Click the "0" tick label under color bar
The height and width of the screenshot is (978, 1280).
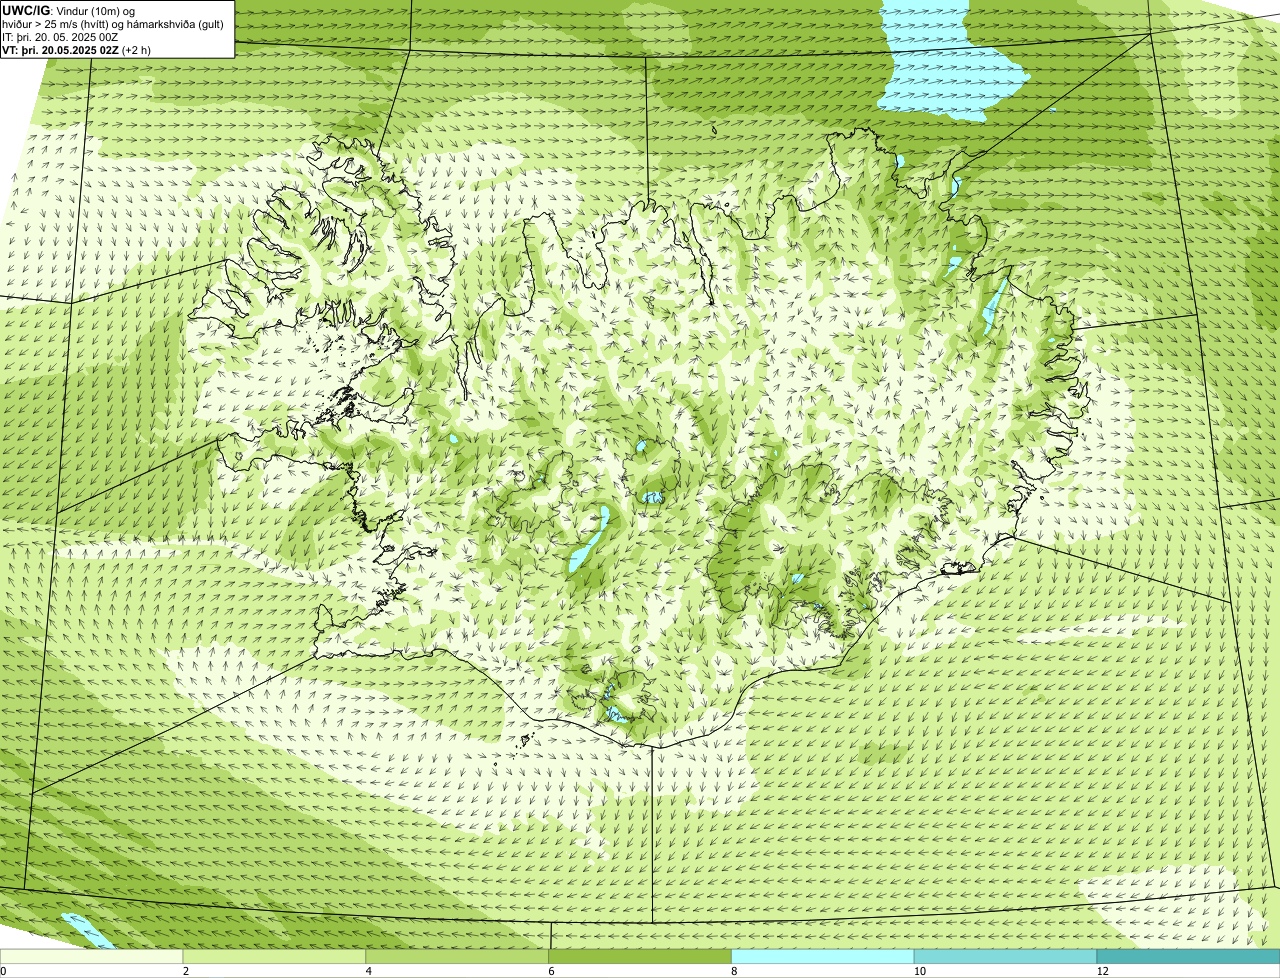(3, 971)
